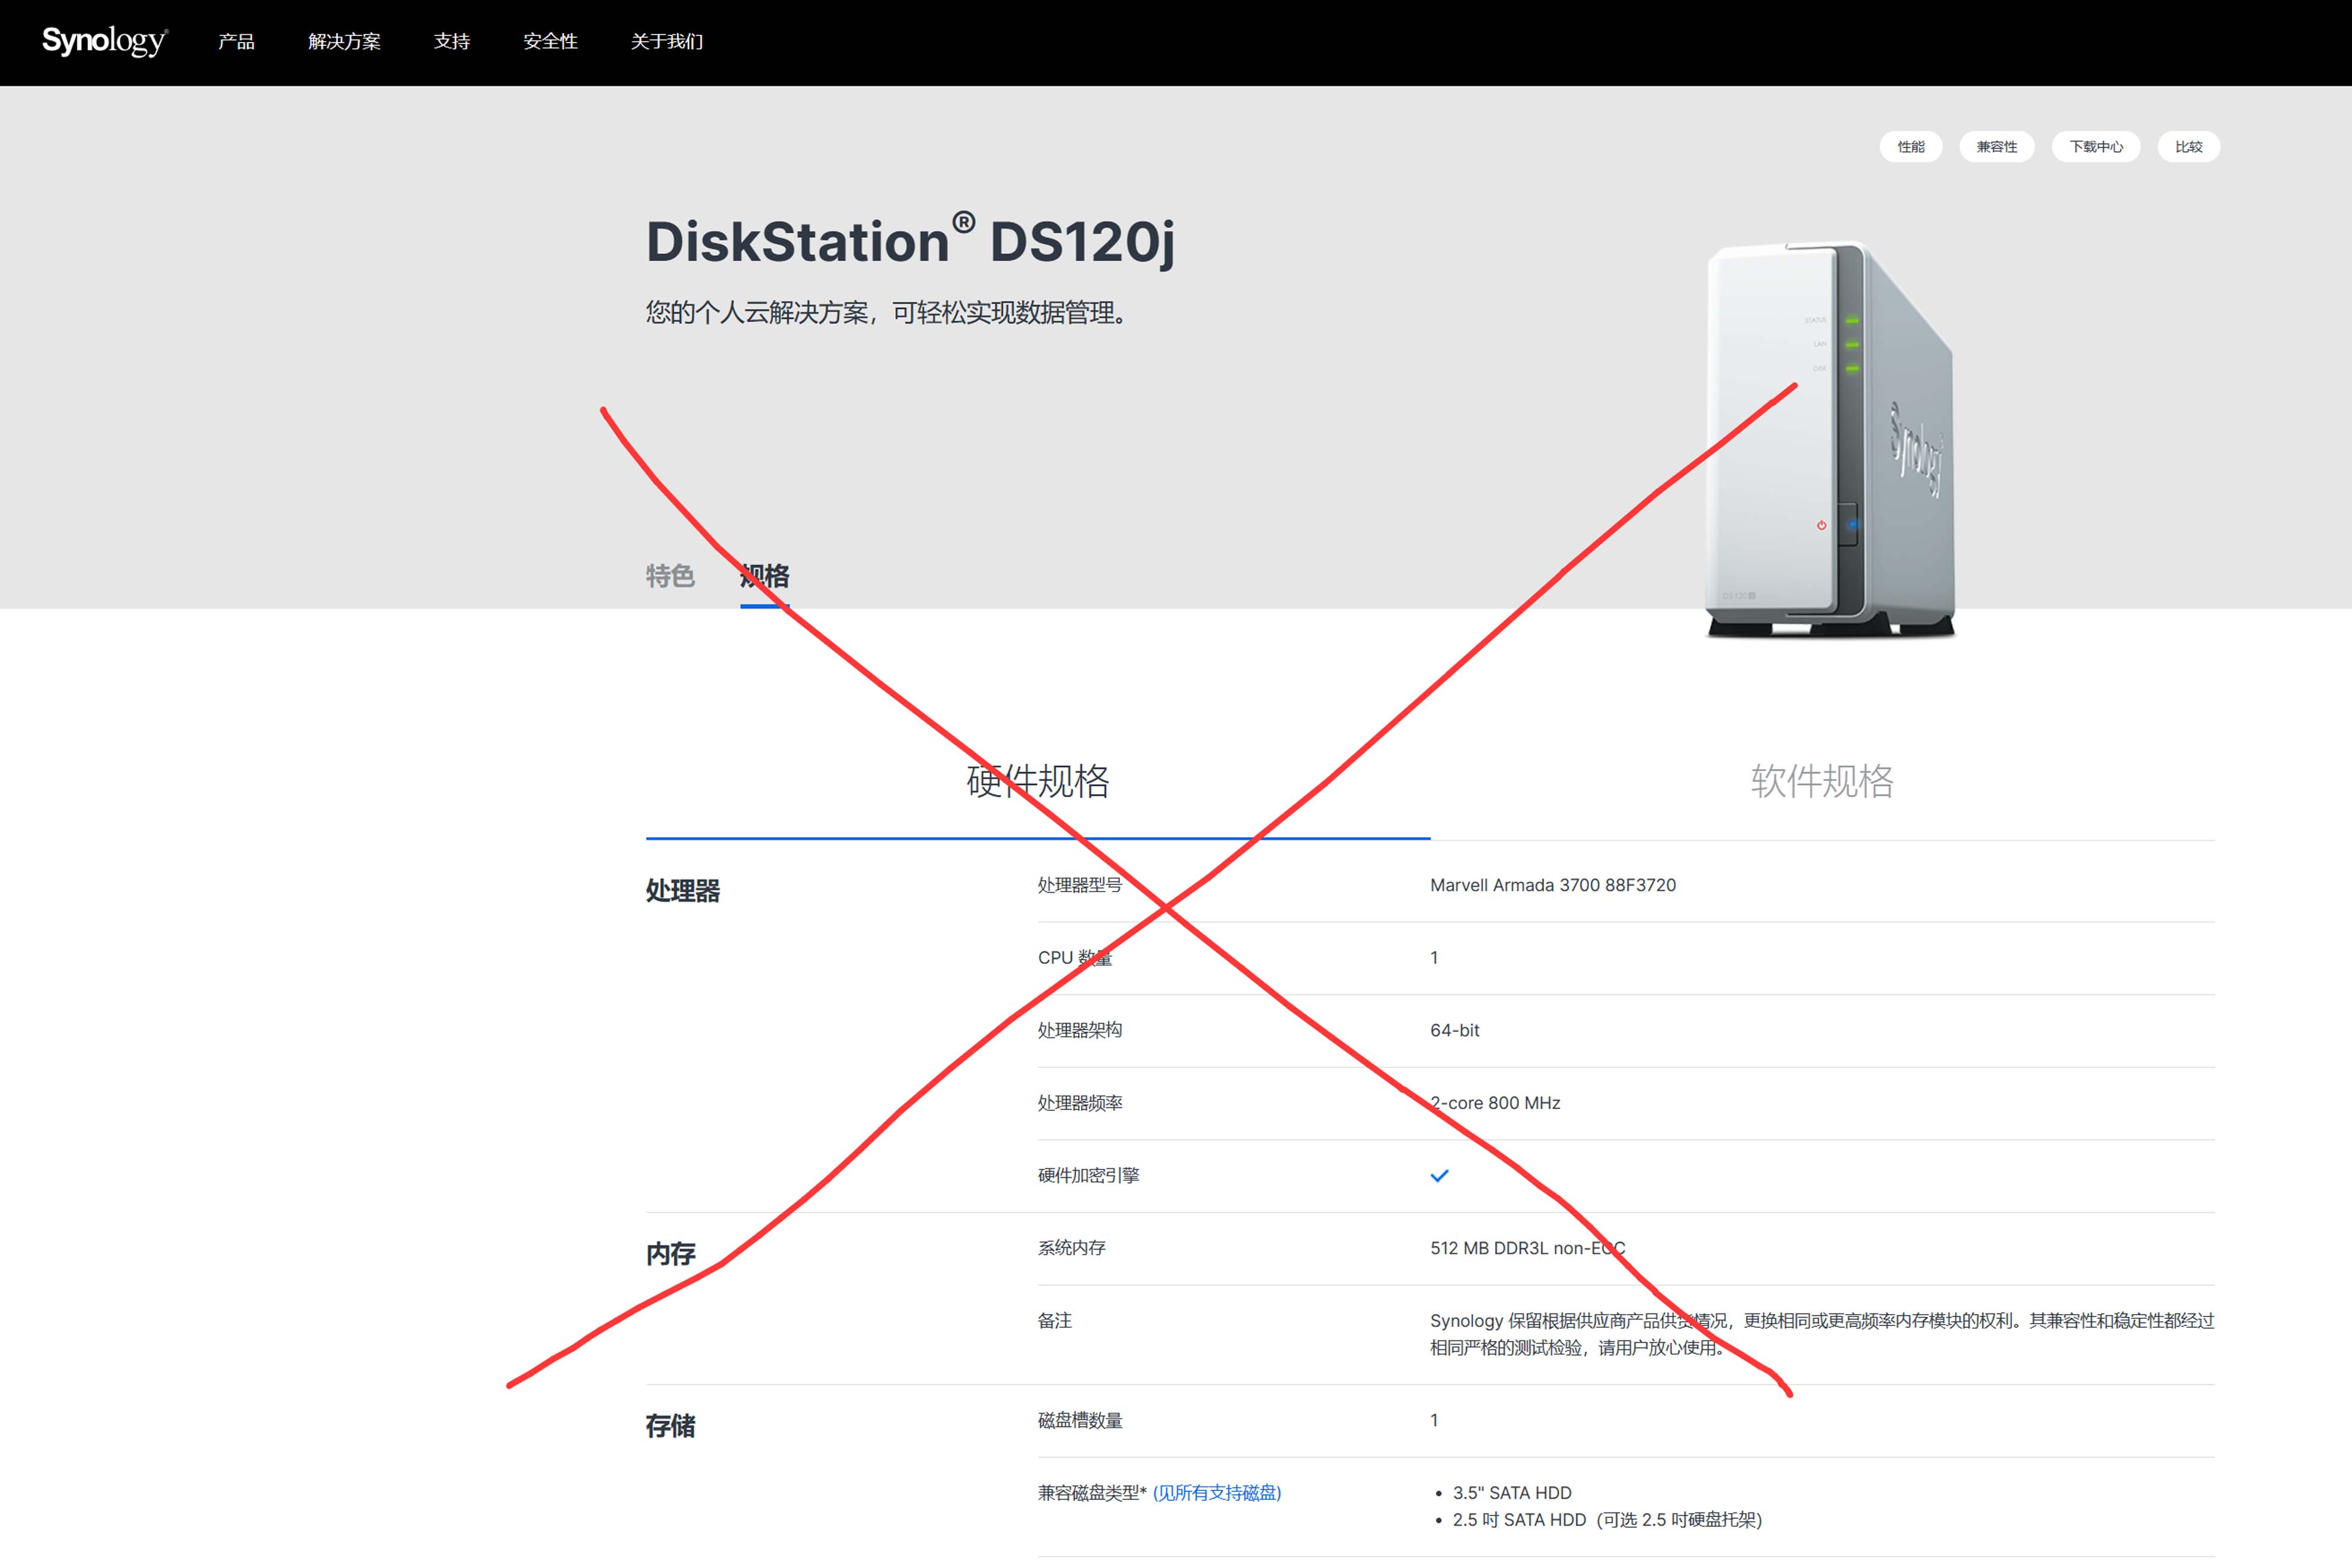Click the DiskStation DS120j heading
The image size is (2352, 1568).
click(x=910, y=241)
